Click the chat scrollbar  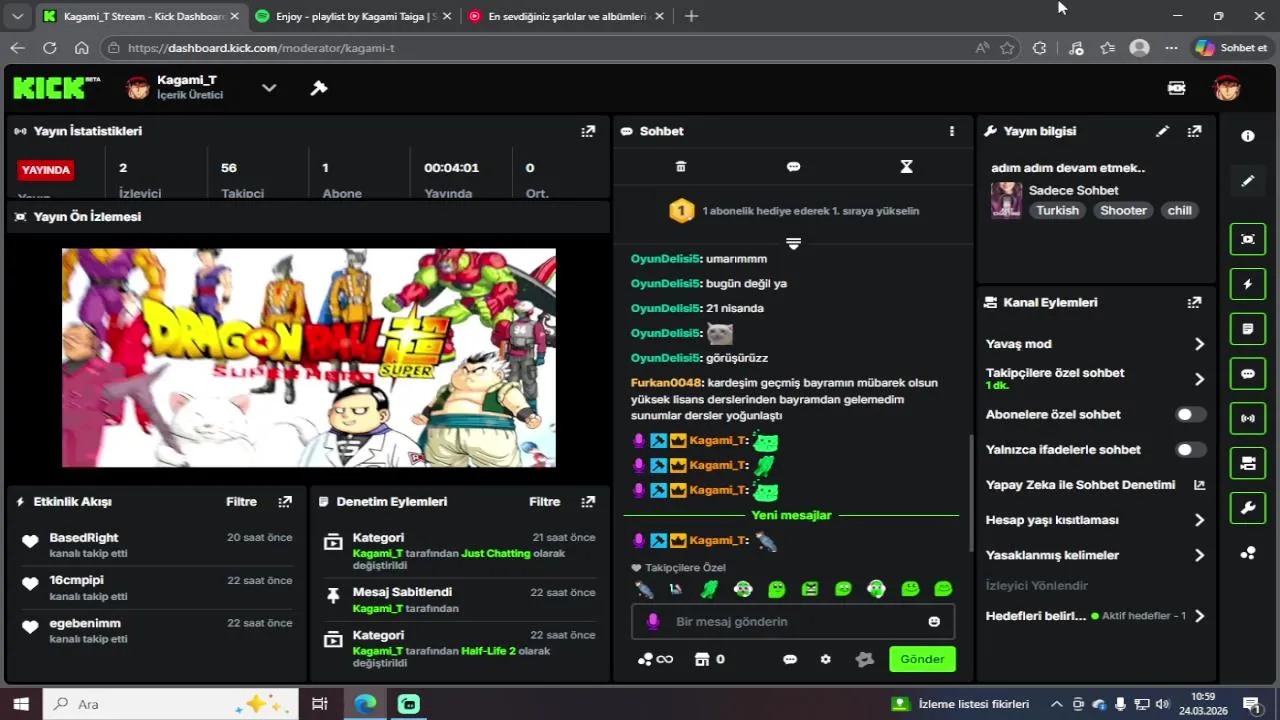click(x=970, y=493)
